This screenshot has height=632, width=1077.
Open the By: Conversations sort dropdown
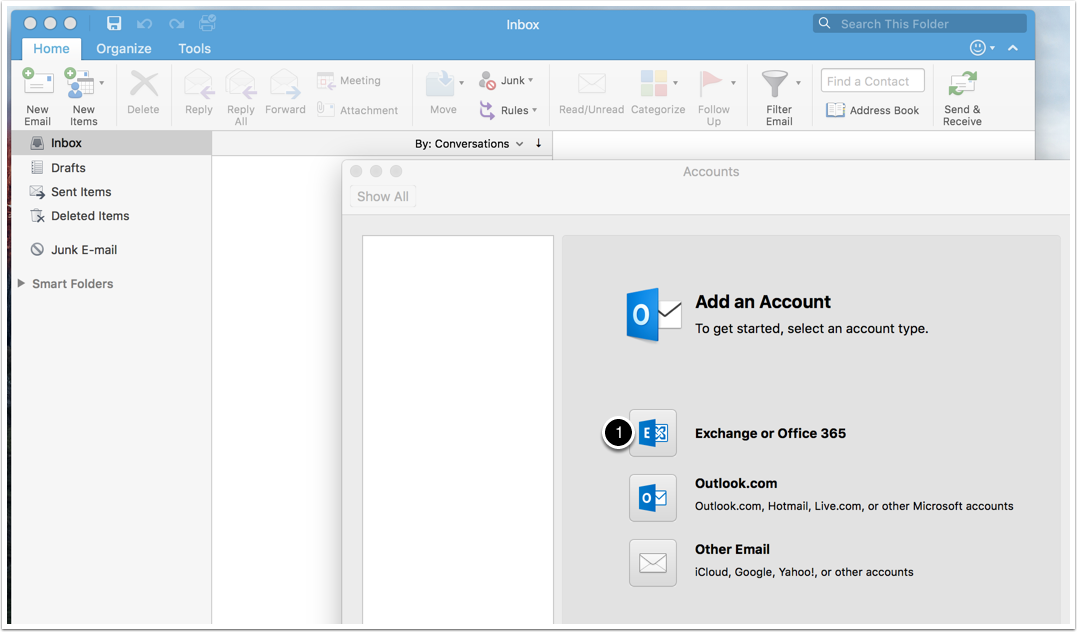point(469,144)
